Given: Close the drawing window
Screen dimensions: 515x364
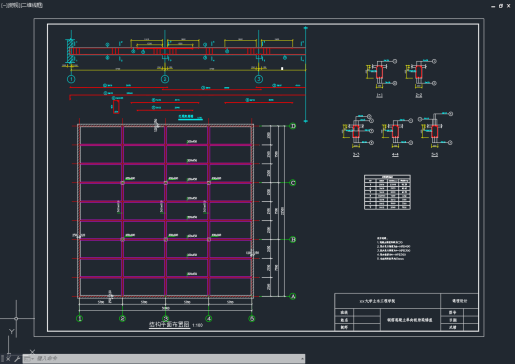Looking at the screenshot, I should (x=508, y=6).
